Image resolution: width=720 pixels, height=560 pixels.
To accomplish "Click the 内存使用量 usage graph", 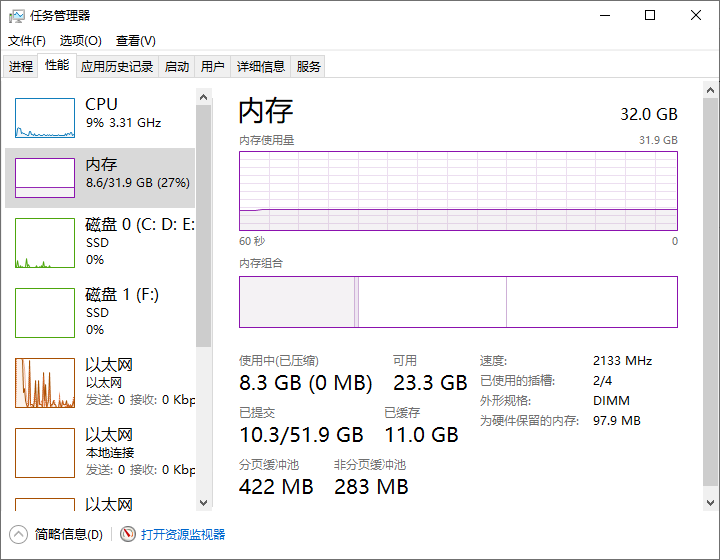I will (458, 191).
